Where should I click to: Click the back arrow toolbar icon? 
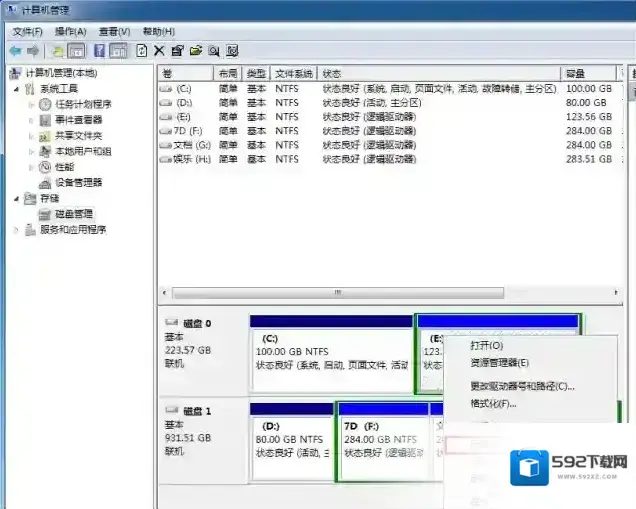point(15,50)
